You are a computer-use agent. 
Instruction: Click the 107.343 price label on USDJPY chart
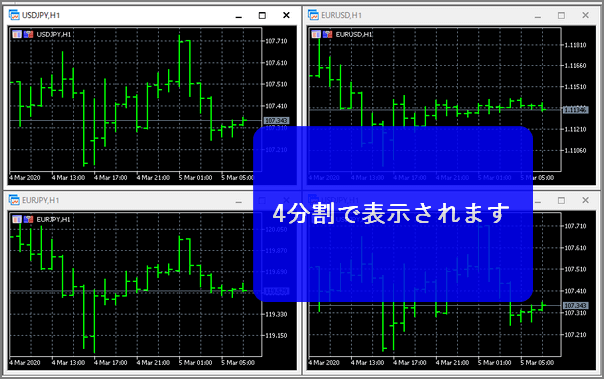pos(277,121)
